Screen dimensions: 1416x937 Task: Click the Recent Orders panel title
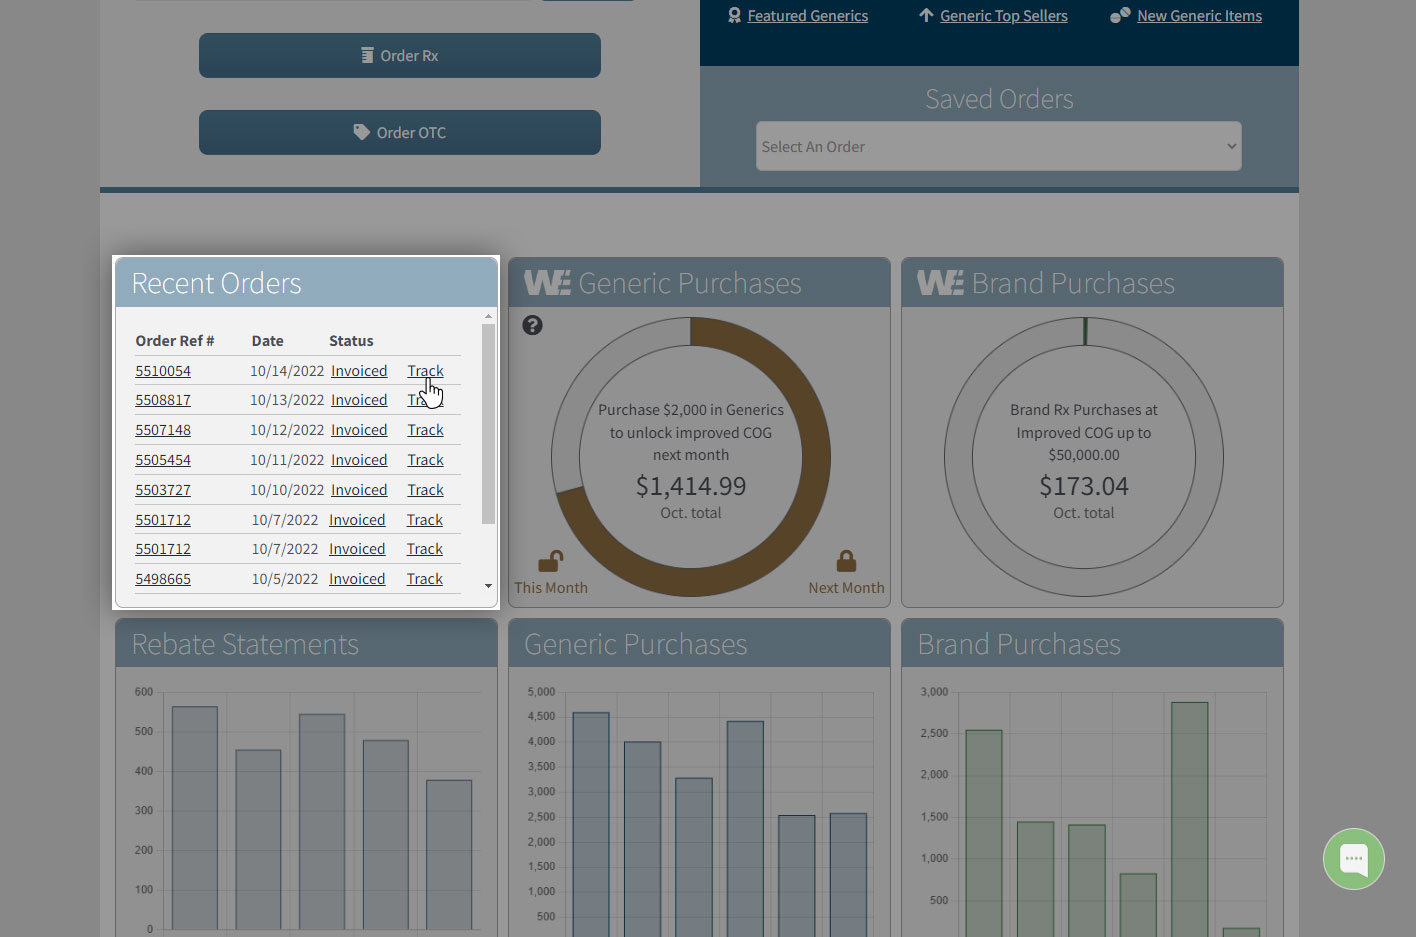[216, 283]
